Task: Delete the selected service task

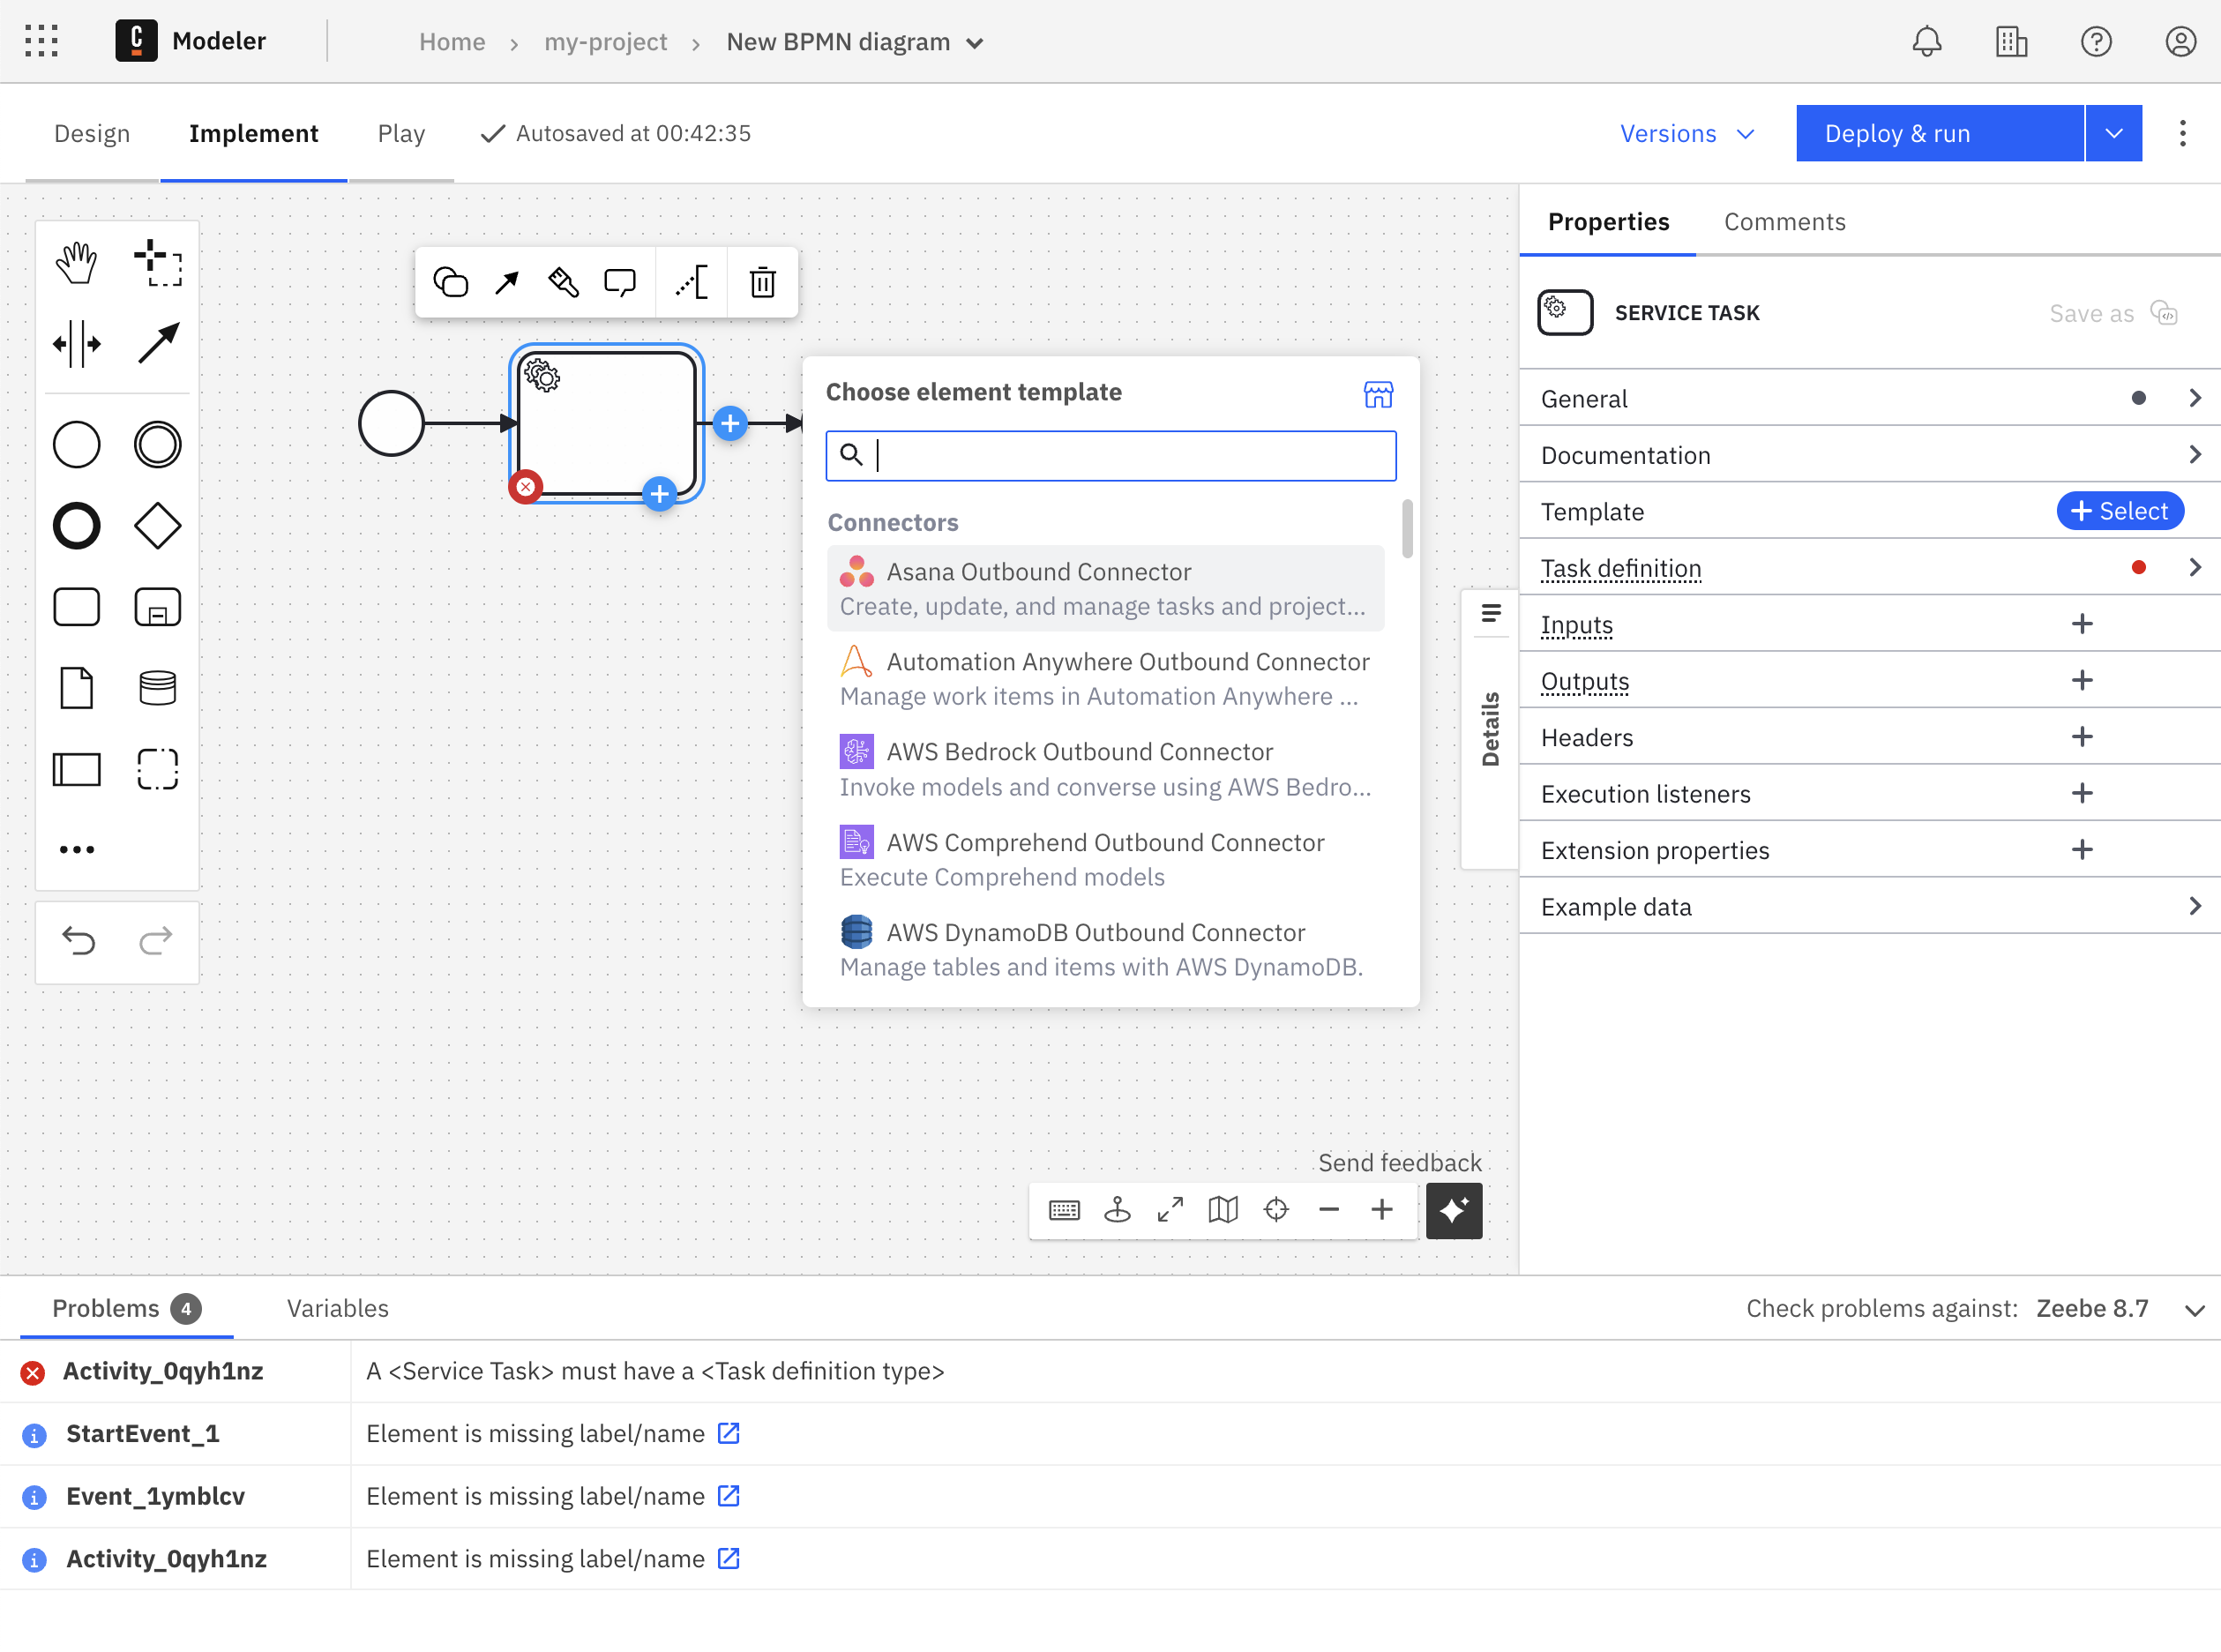Action: point(762,282)
